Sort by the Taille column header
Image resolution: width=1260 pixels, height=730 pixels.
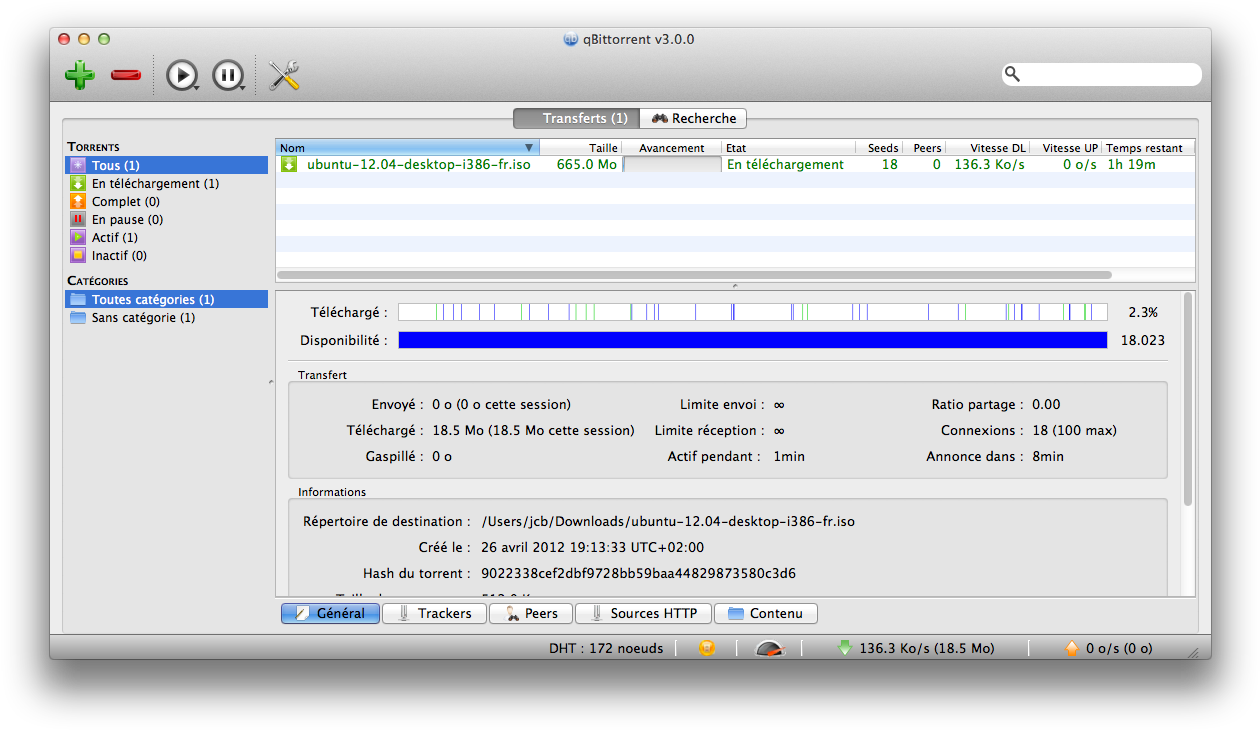580,147
